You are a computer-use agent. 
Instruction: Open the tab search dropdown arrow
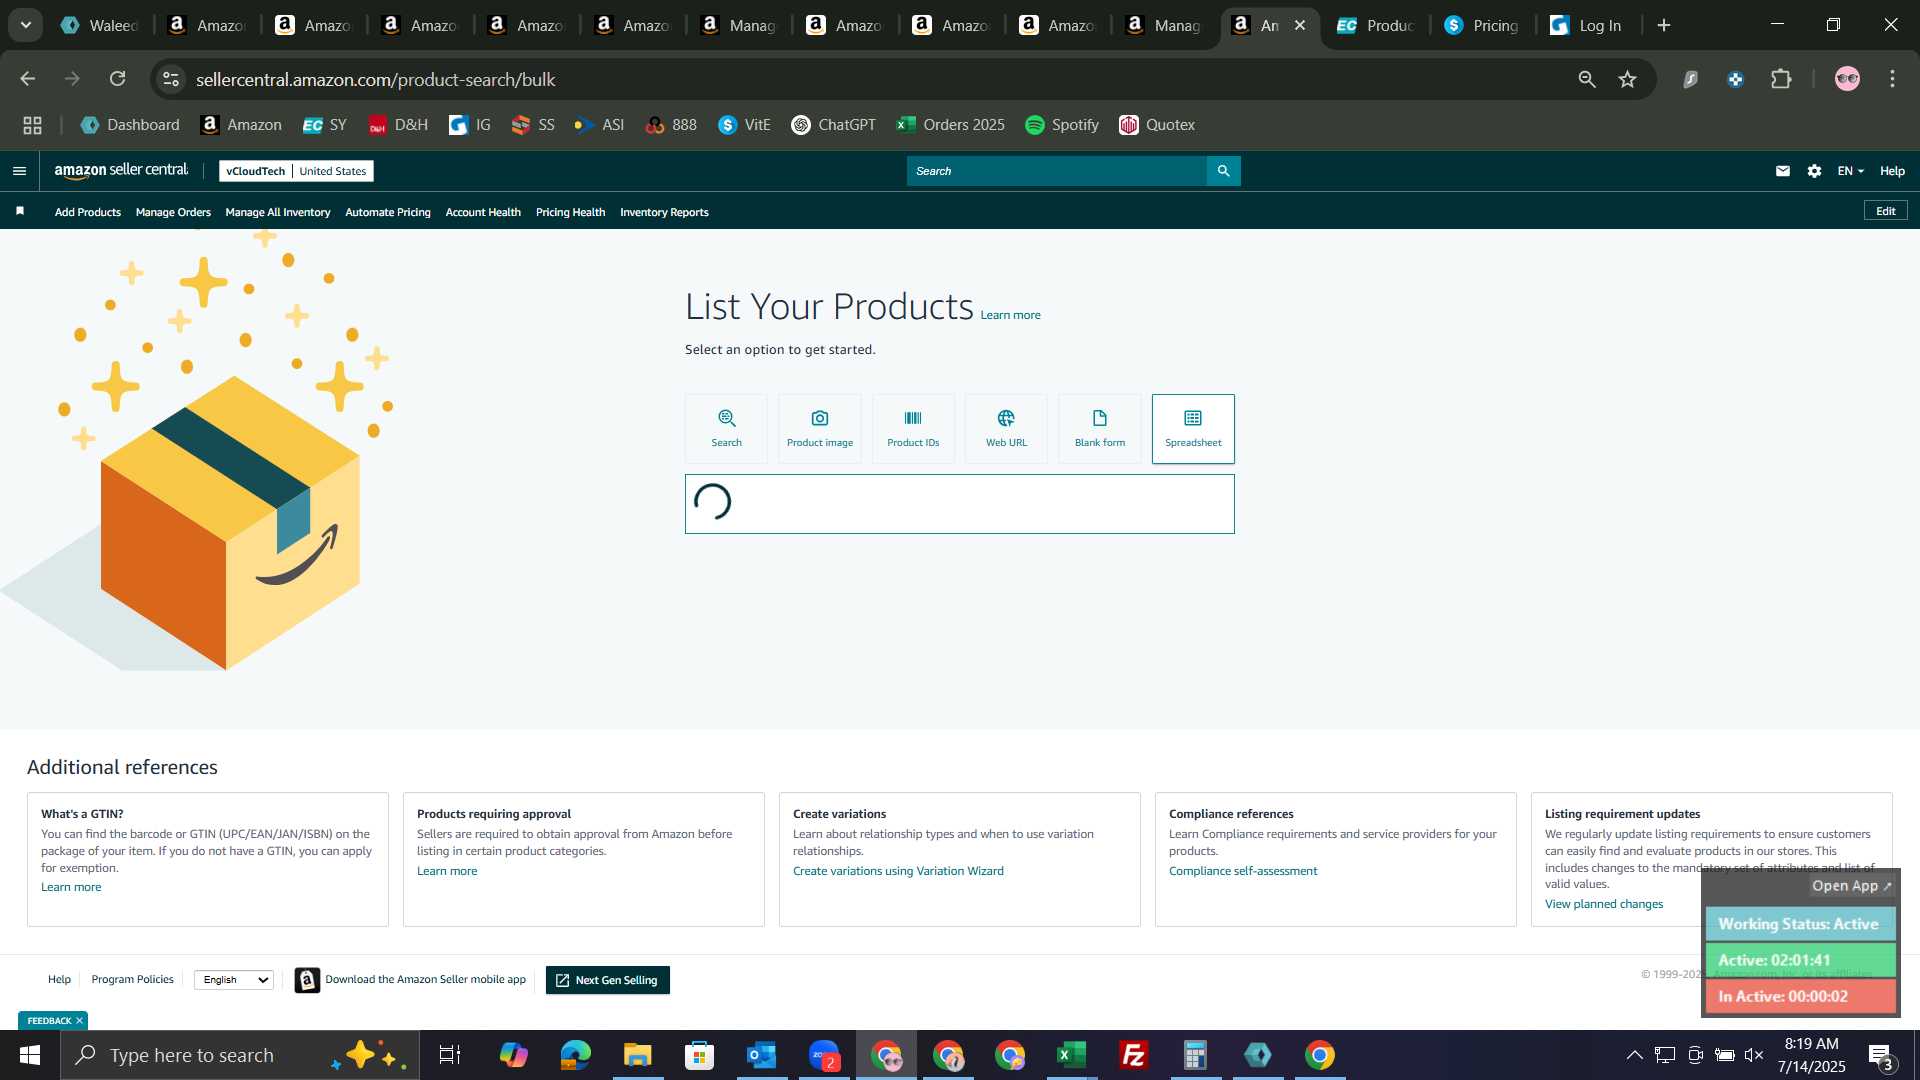pyautogui.click(x=26, y=25)
